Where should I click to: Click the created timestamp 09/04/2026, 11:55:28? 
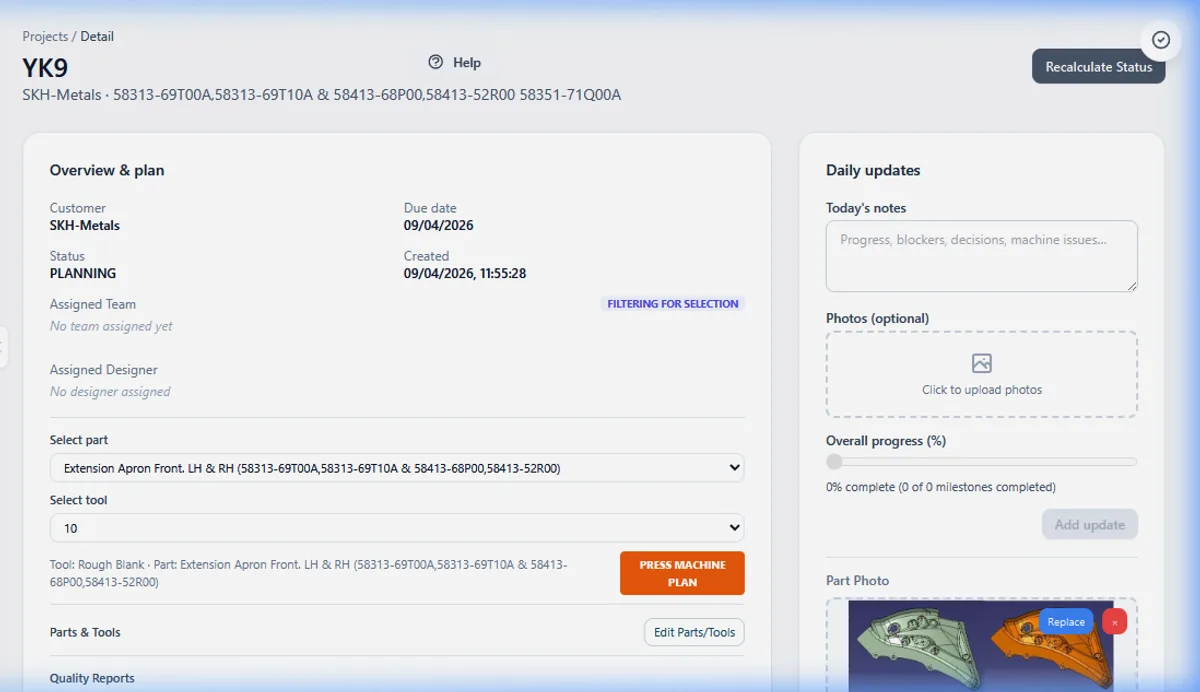pyautogui.click(x=465, y=273)
